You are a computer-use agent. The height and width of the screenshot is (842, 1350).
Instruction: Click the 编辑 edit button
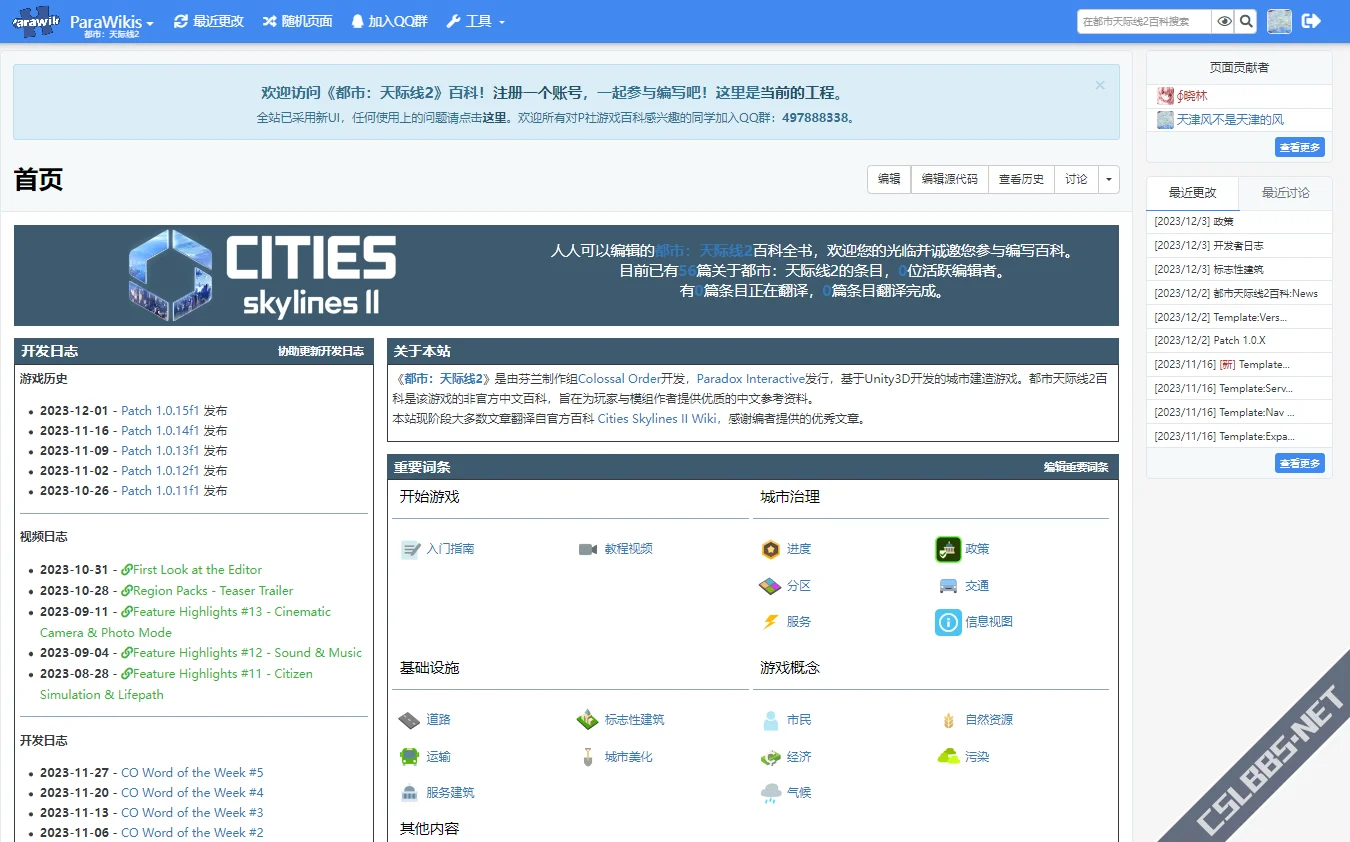[889, 179]
